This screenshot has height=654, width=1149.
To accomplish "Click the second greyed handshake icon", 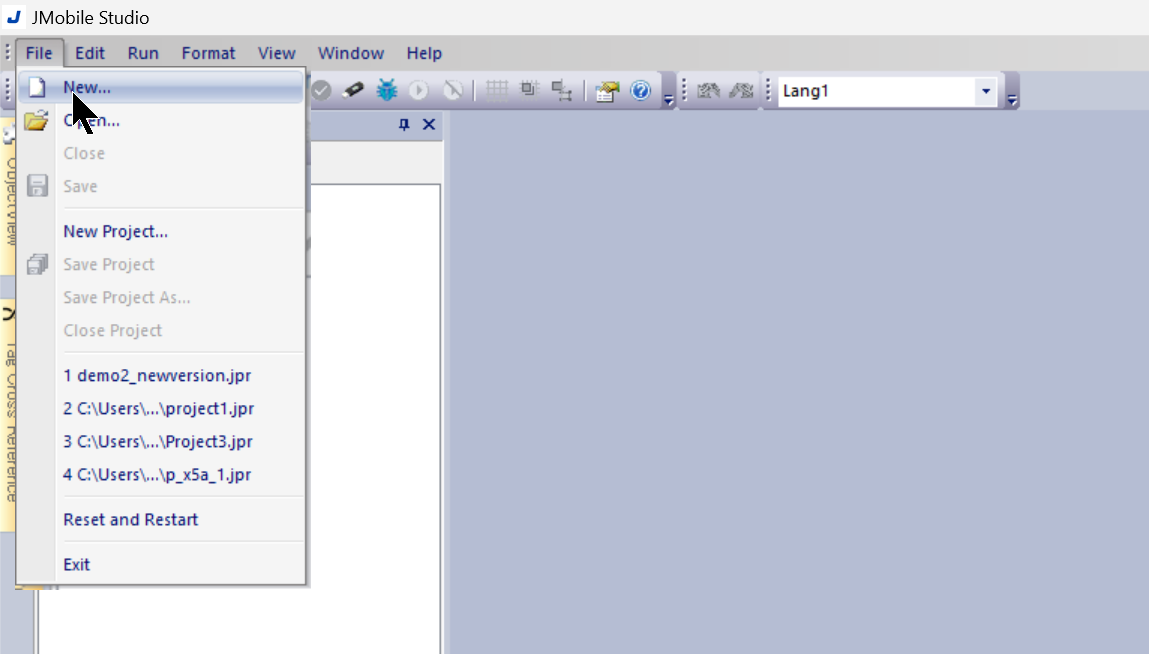I will click(742, 90).
